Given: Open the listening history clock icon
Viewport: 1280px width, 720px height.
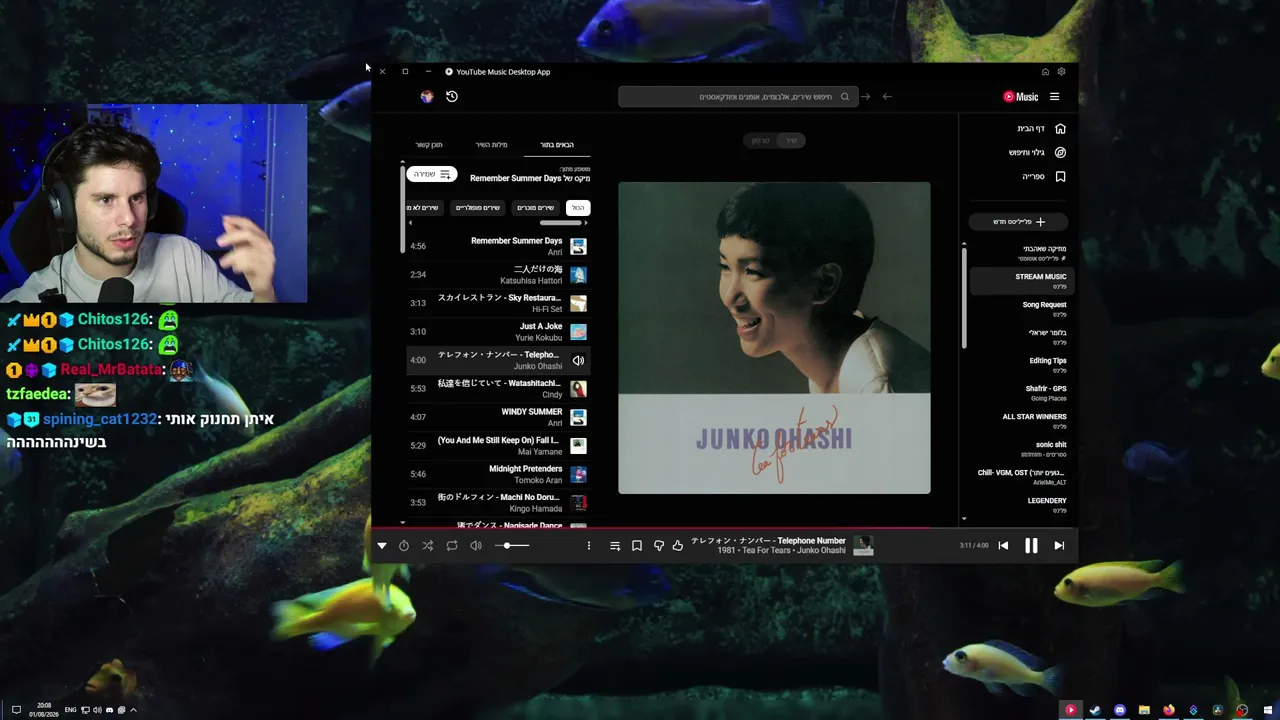Looking at the screenshot, I should pyautogui.click(x=452, y=97).
